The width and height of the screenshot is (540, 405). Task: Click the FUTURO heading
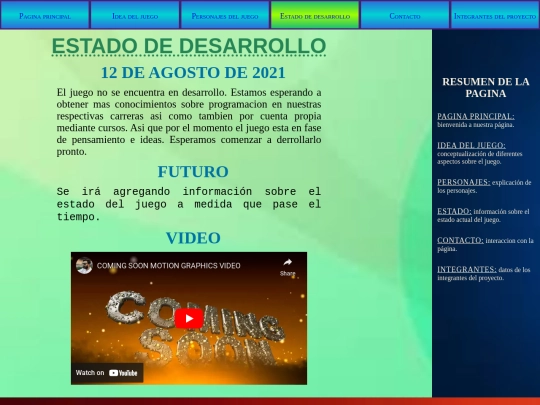tap(193, 172)
